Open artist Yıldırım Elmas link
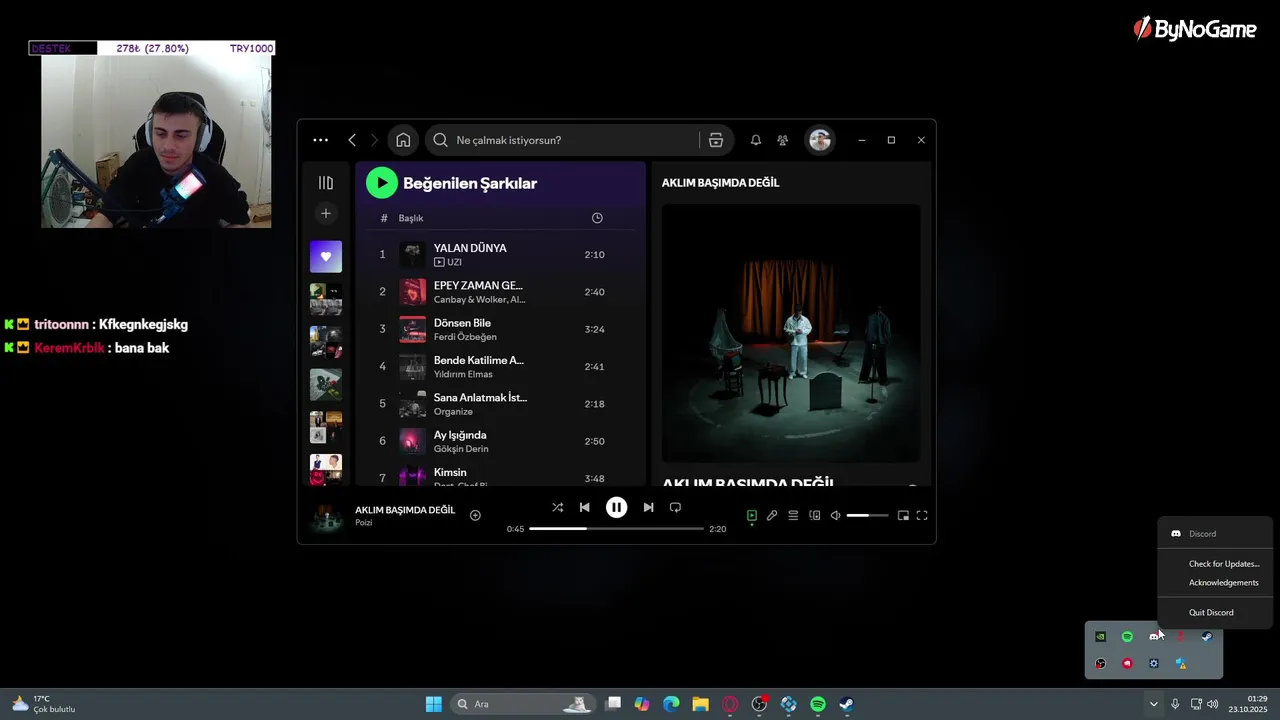Image resolution: width=1280 pixels, height=720 pixels. [x=463, y=374]
